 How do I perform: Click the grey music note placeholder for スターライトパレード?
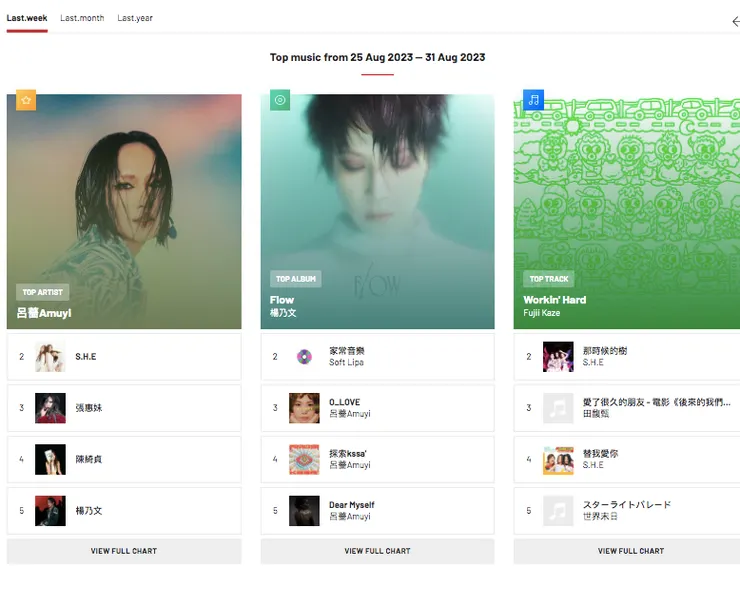pos(558,511)
